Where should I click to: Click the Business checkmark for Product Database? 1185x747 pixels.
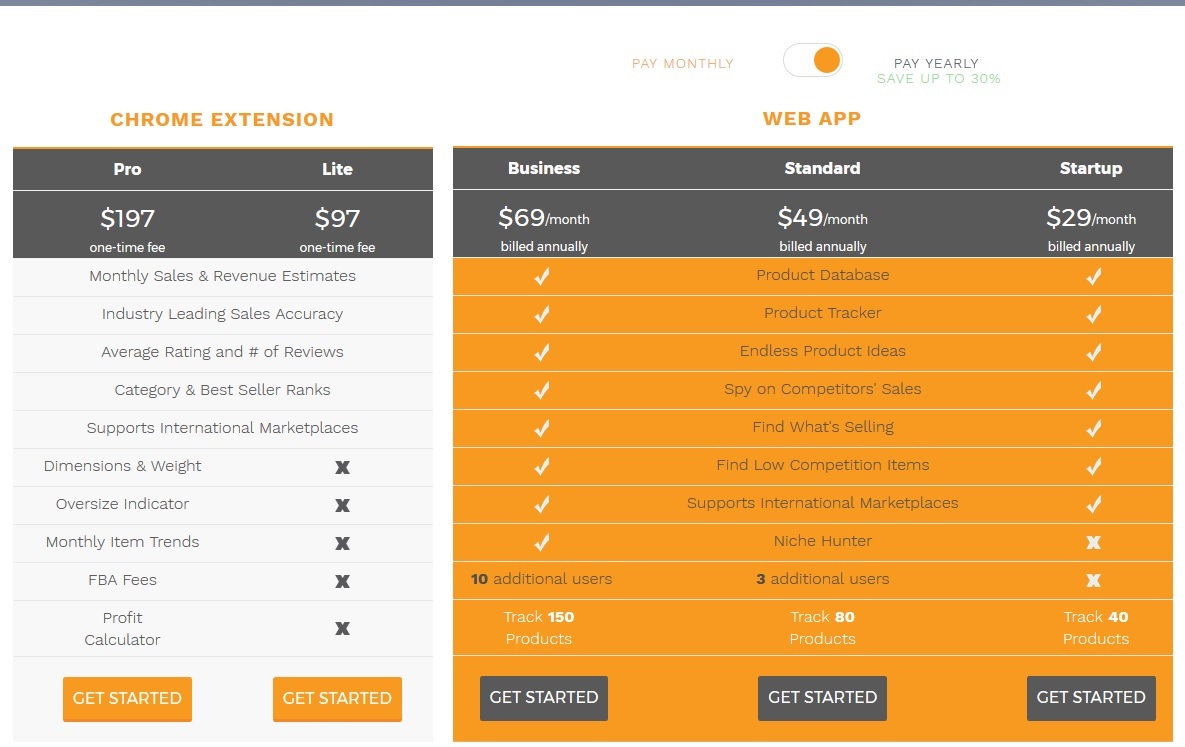tap(542, 277)
